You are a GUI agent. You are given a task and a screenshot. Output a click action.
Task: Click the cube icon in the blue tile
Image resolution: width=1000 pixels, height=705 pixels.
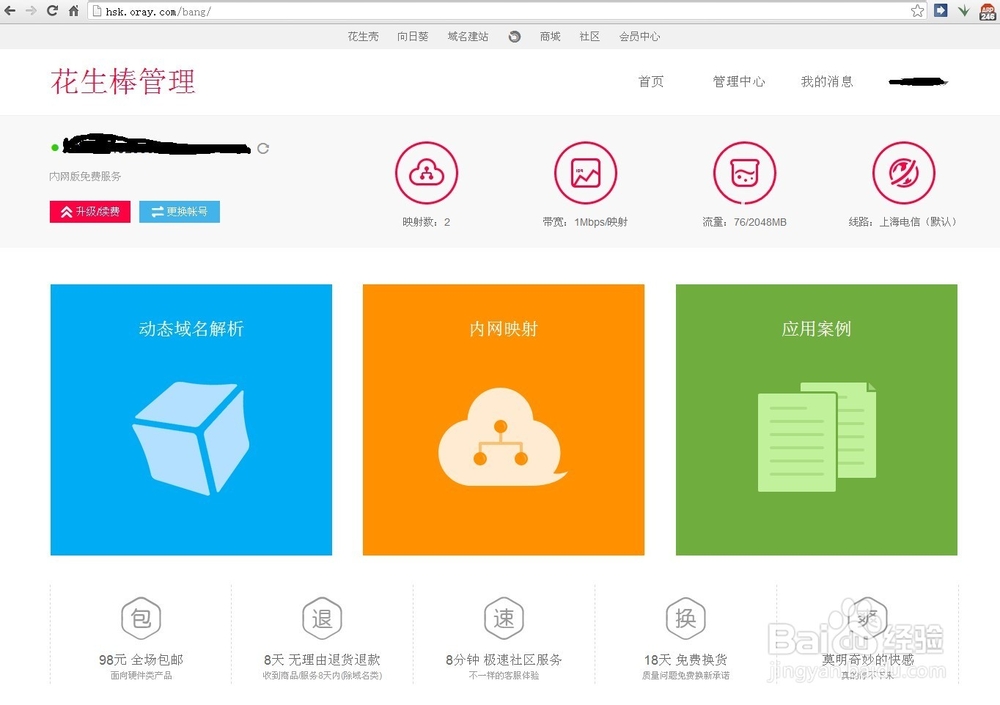click(191, 438)
